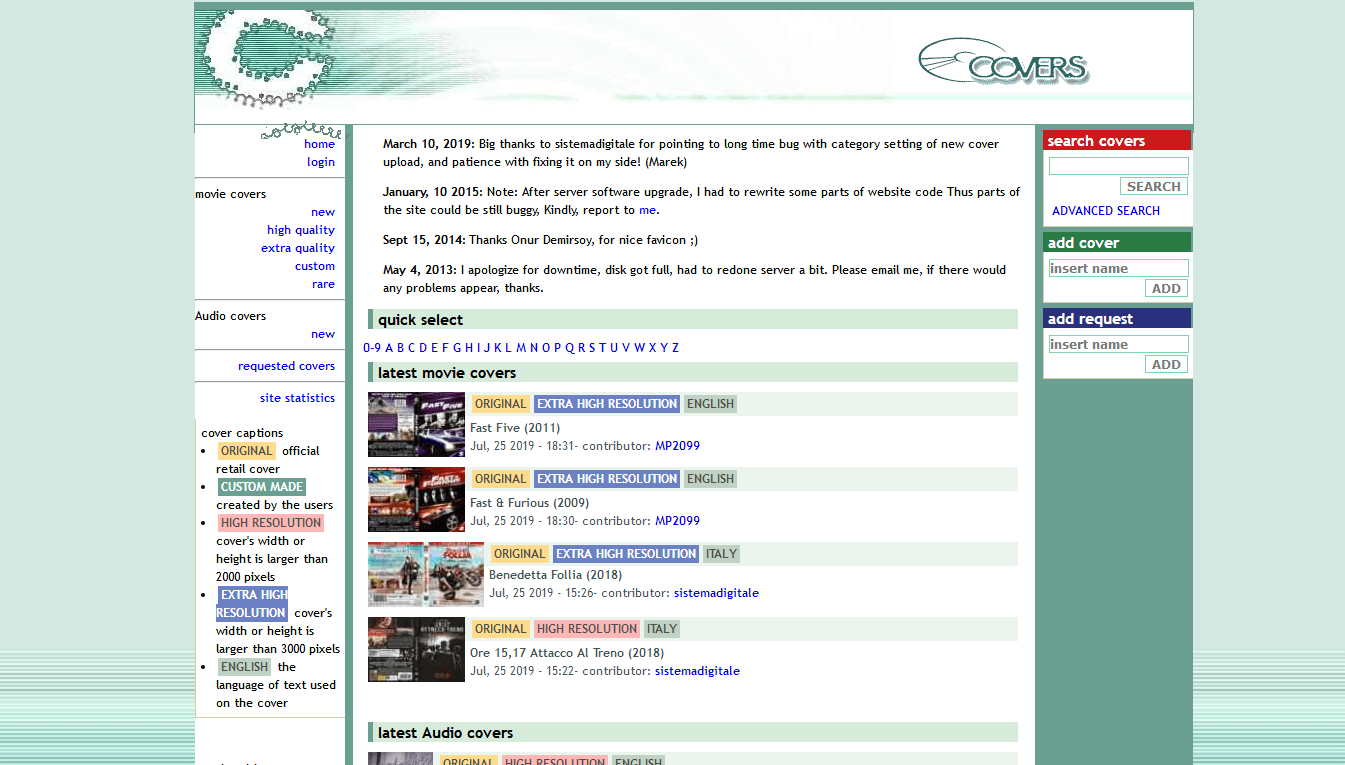Open contributor sistemadigitale on Ore 15,17 row
This screenshot has width=1345, height=765.
tap(697, 671)
